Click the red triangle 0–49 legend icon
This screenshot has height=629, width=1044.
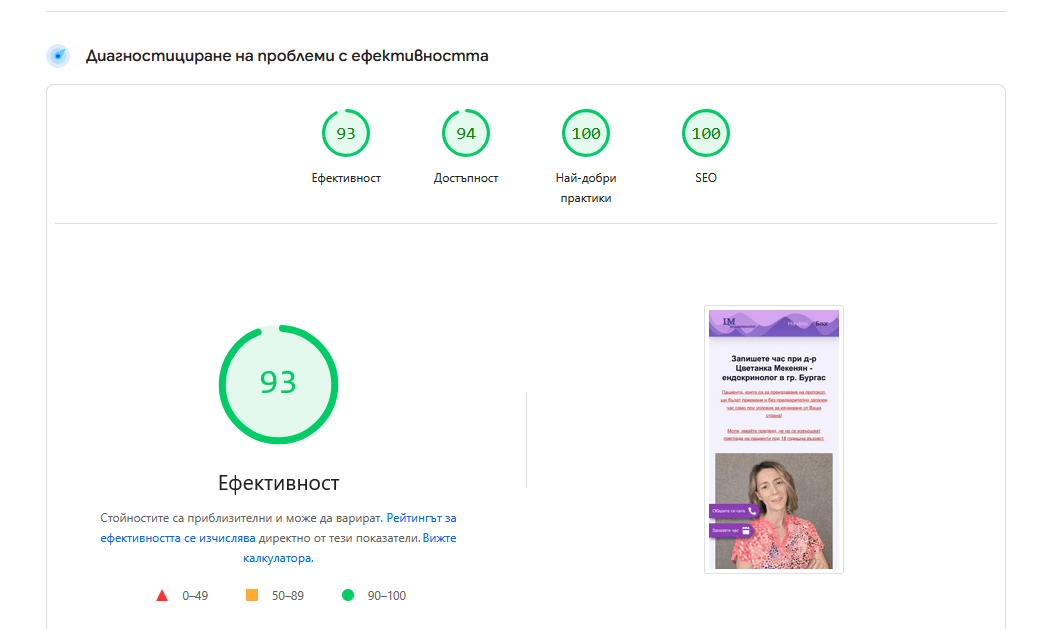pos(162,596)
